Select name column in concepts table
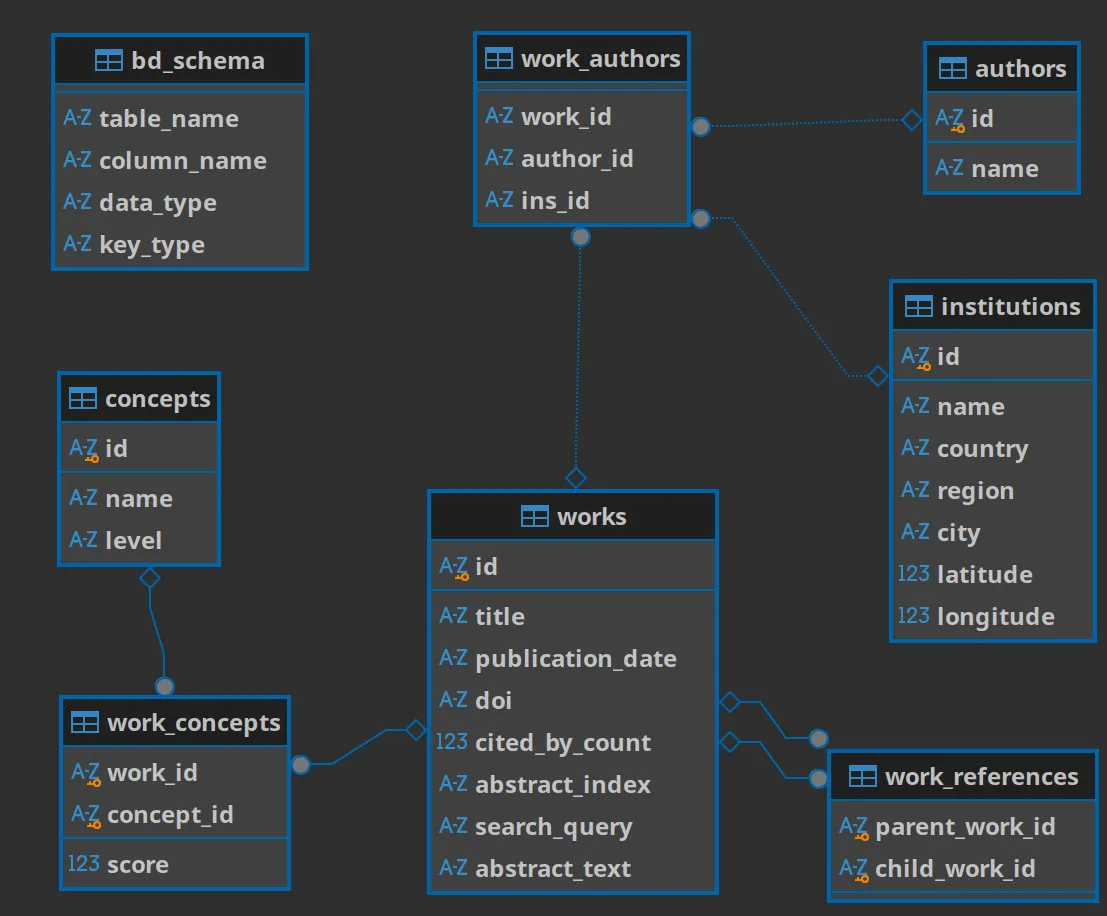The image size is (1107, 916). point(139,498)
